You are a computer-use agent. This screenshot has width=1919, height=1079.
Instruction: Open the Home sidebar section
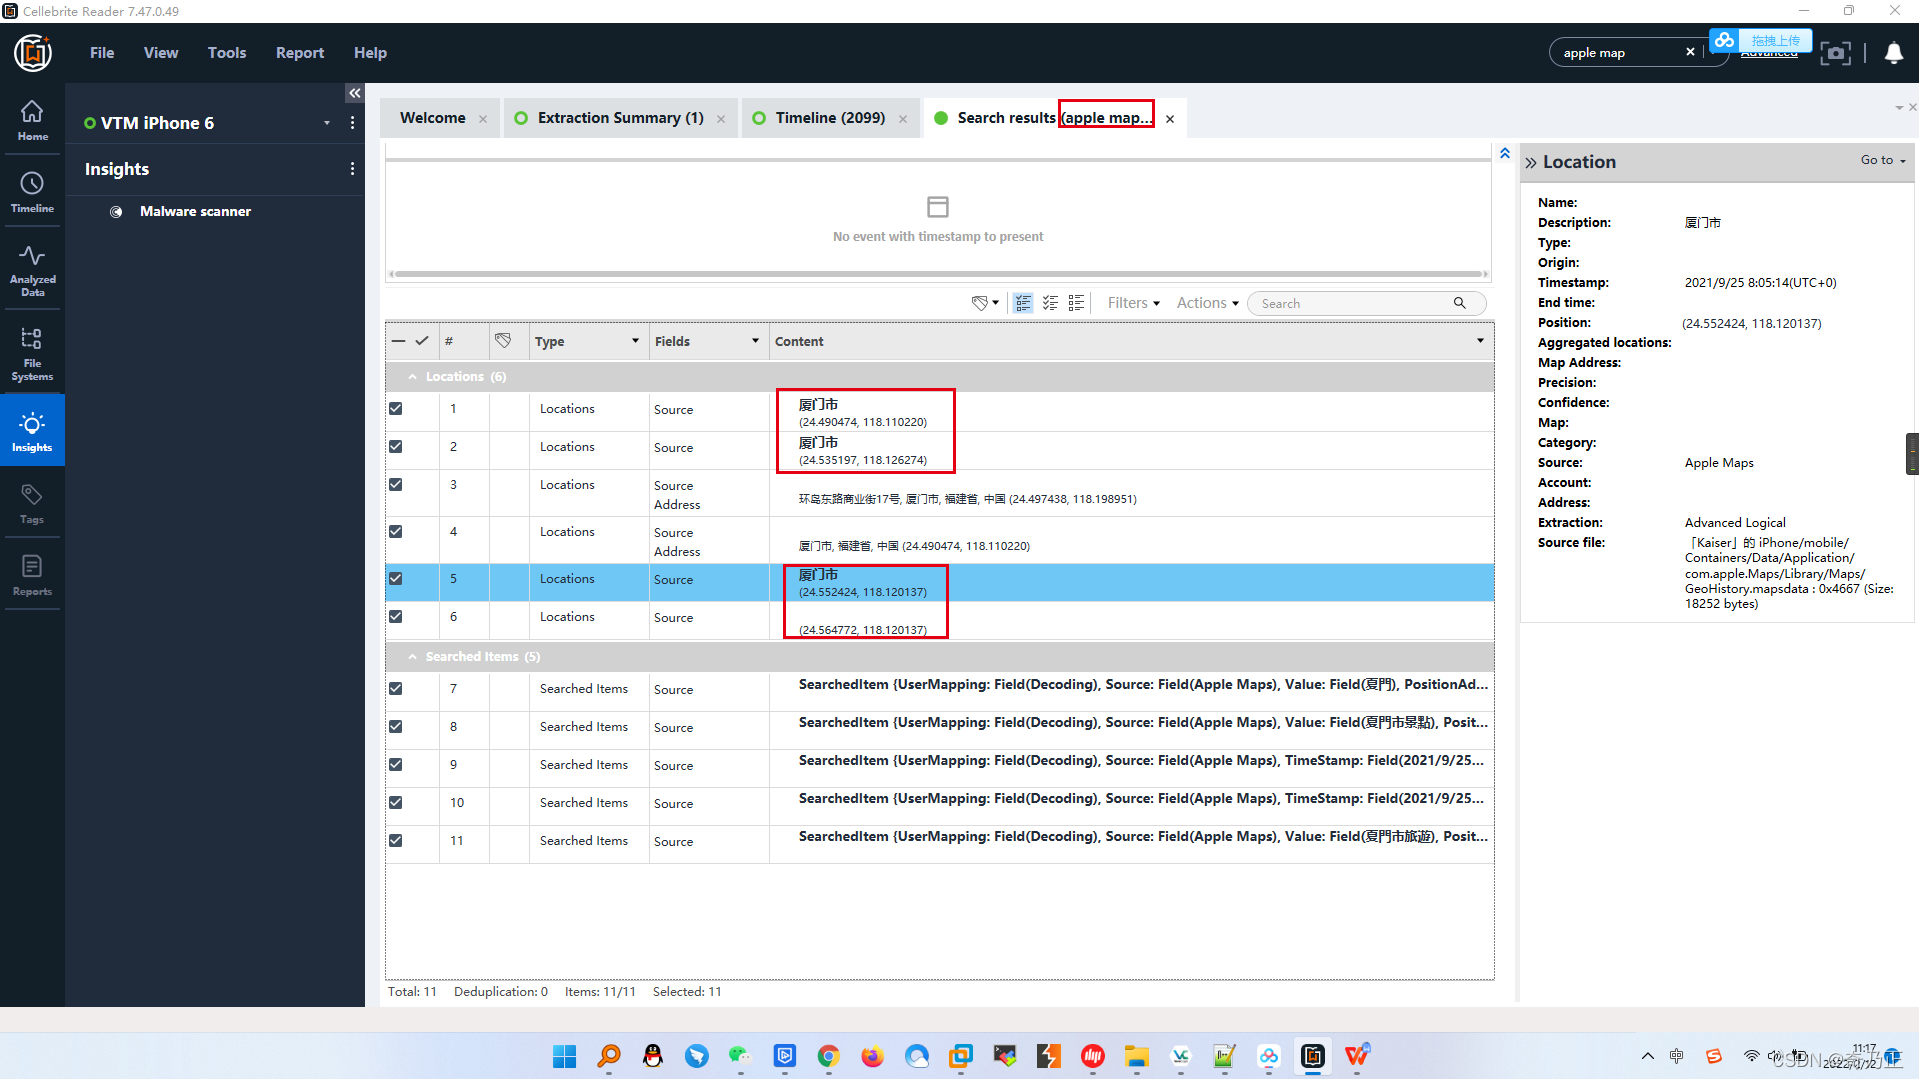pyautogui.click(x=32, y=120)
